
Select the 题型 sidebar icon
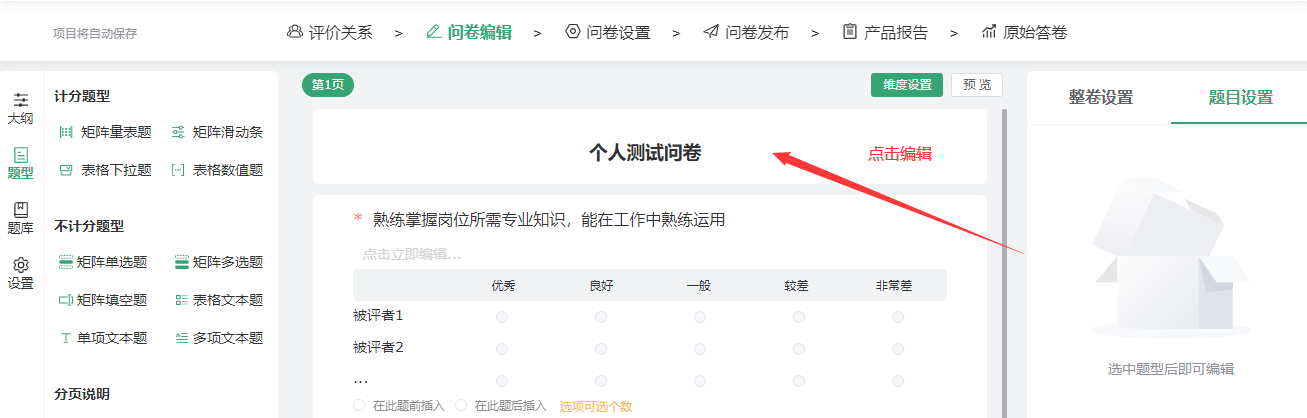coord(20,163)
